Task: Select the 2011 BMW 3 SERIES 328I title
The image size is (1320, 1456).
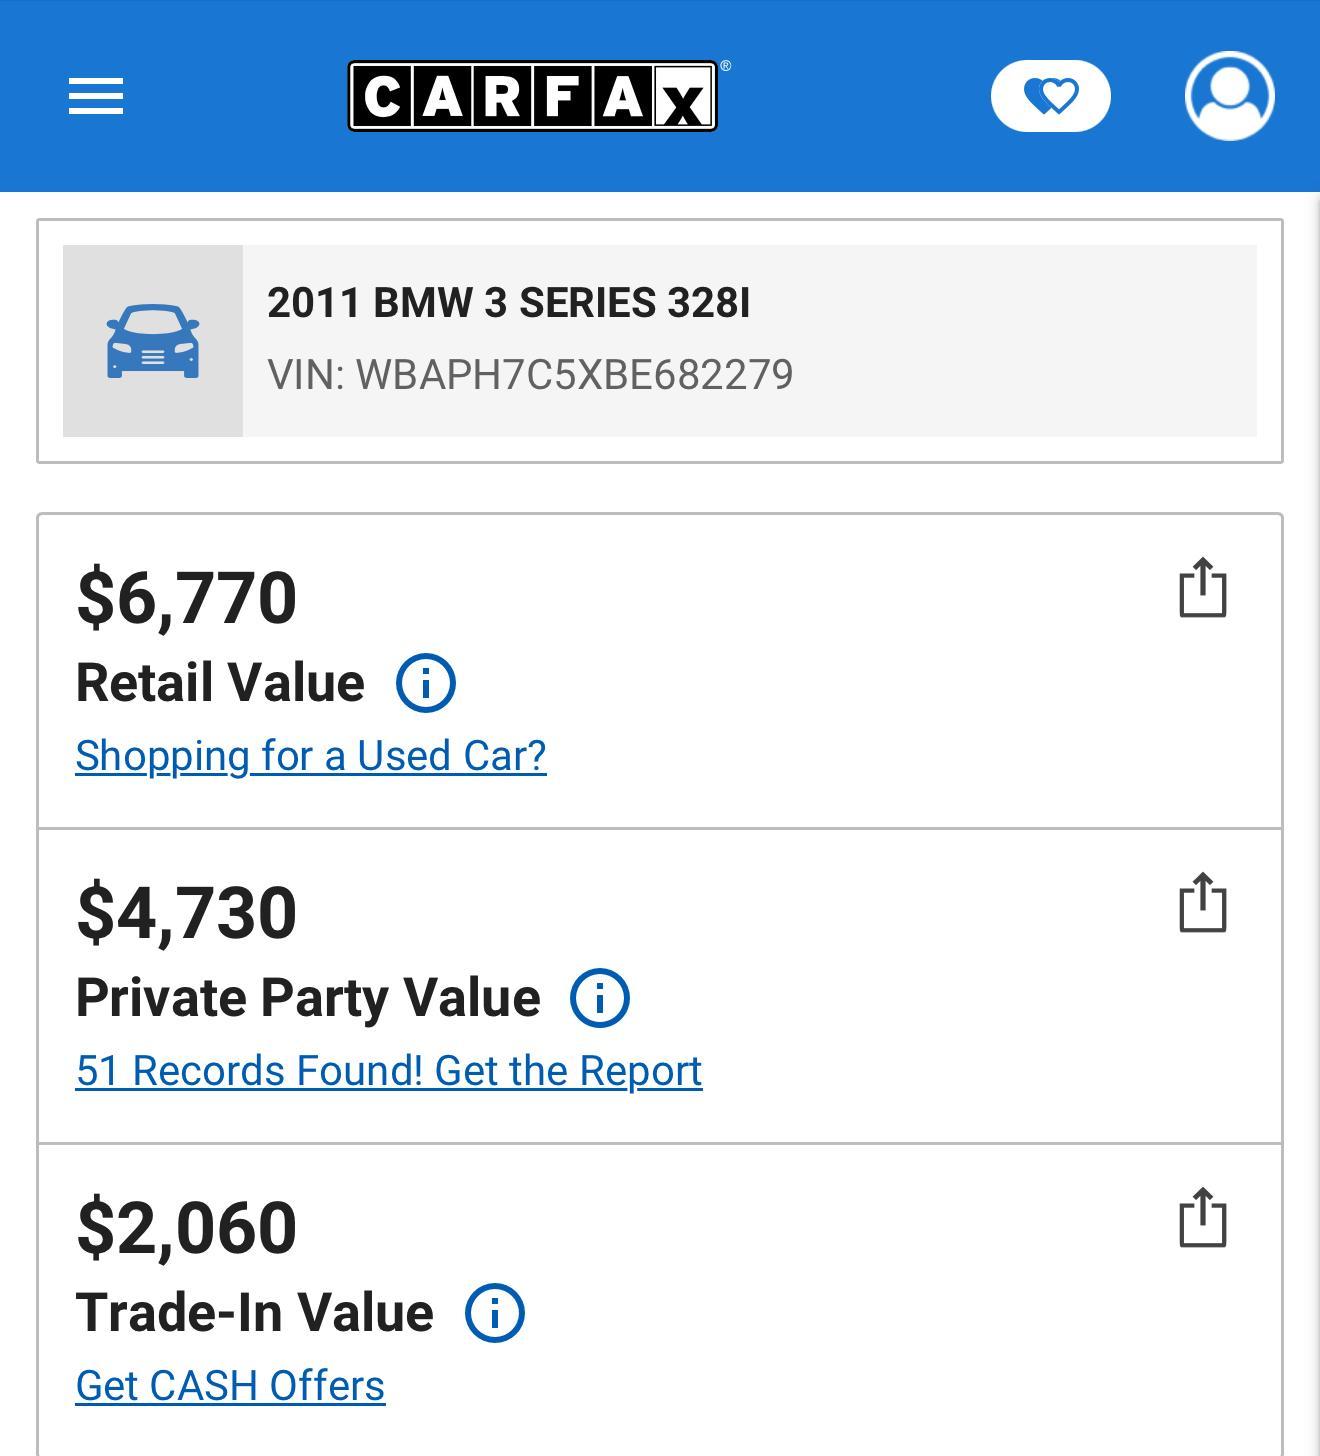Action: coord(508,303)
